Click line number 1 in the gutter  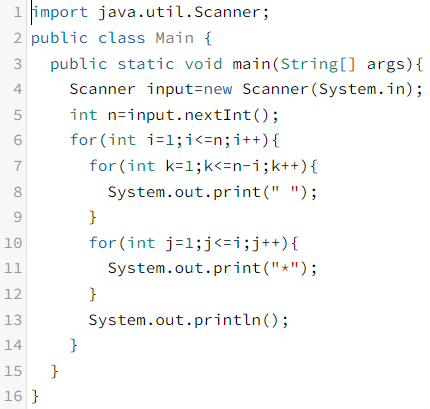[18, 12]
